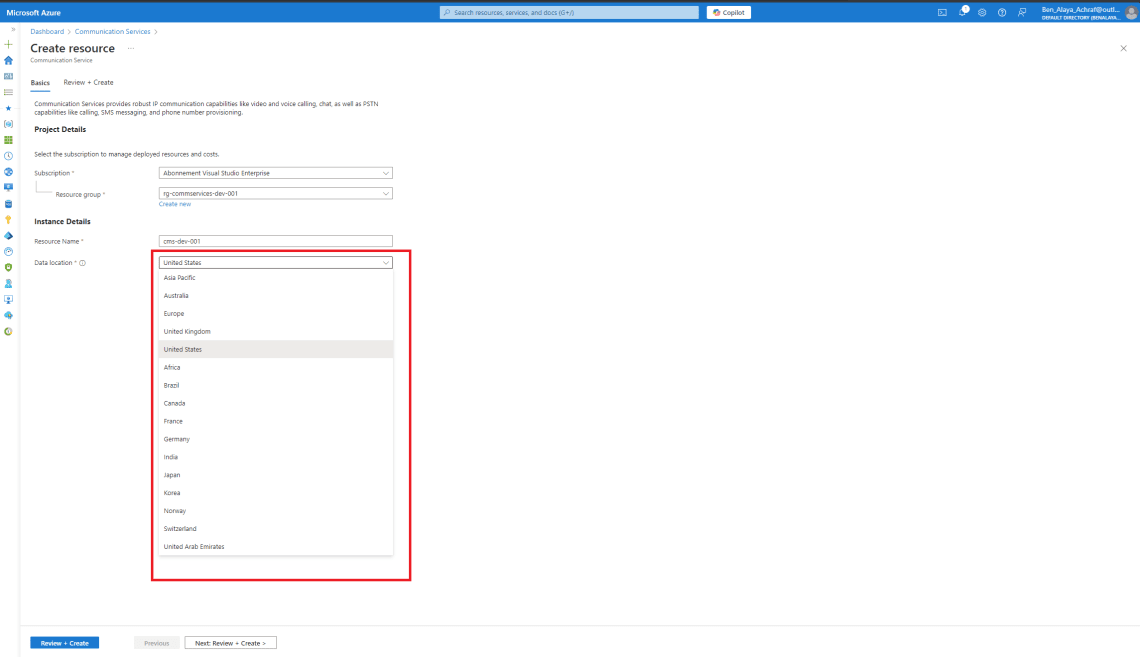The width and height of the screenshot is (1140, 657).
Task: Open the Feedback icon in the top bar
Action: (1022, 12)
